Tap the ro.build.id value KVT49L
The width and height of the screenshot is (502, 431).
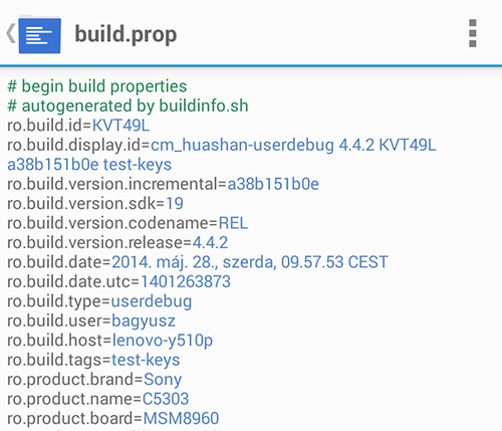tap(121, 126)
